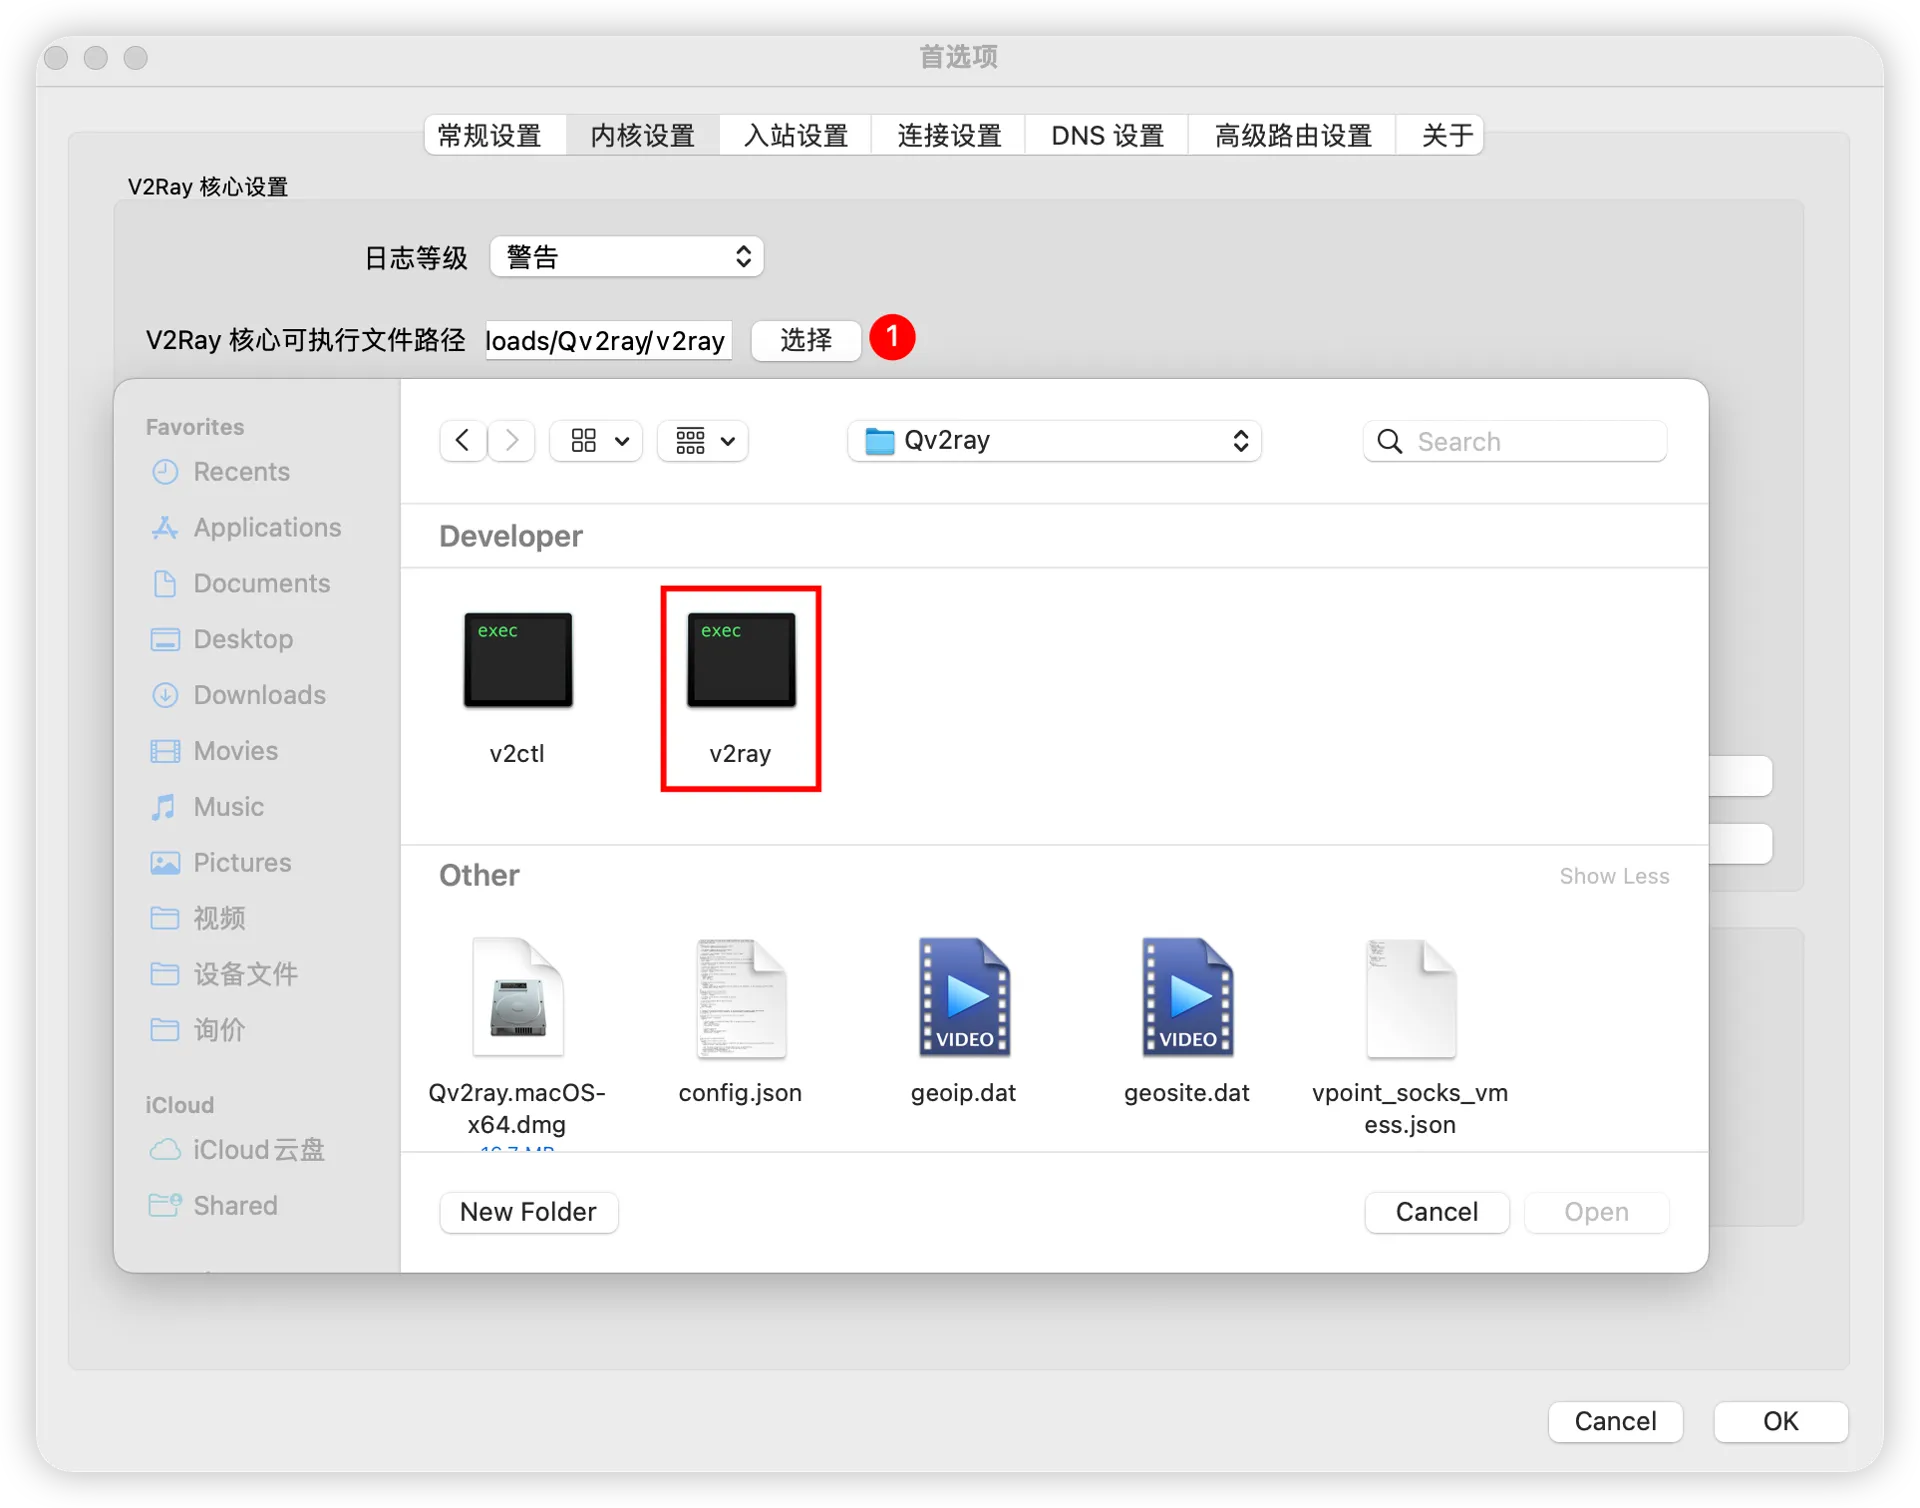Select the v2ctl executable icon
The width and height of the screenshot is (1920, 1508).
coord(517,660)
